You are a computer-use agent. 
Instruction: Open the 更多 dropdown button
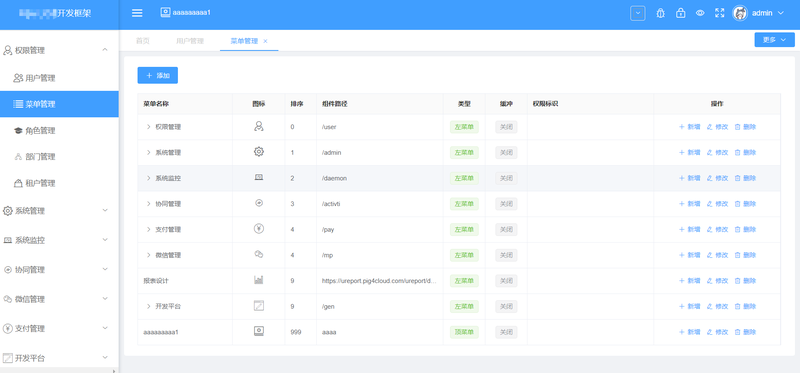coord(774,40)
